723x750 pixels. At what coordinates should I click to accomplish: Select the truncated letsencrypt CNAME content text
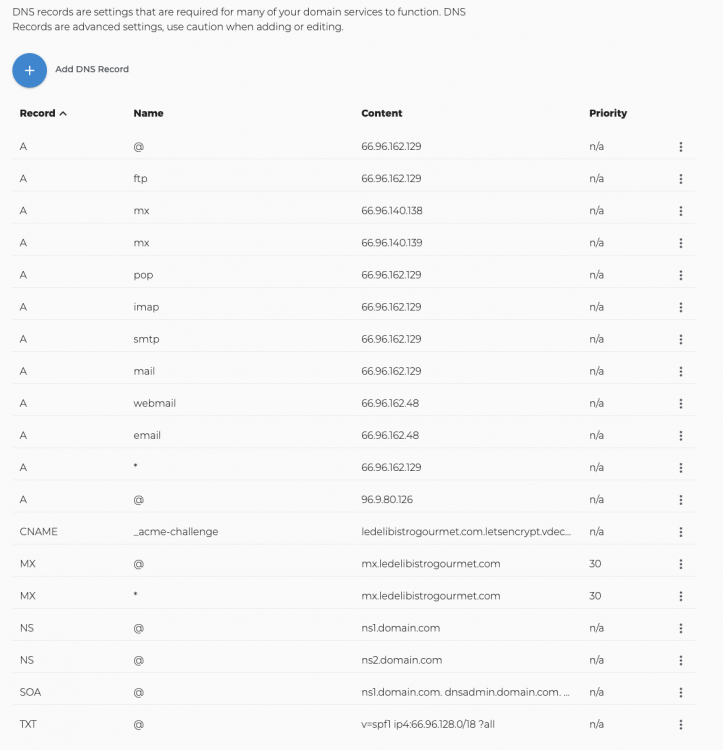(x=465, y=532)
